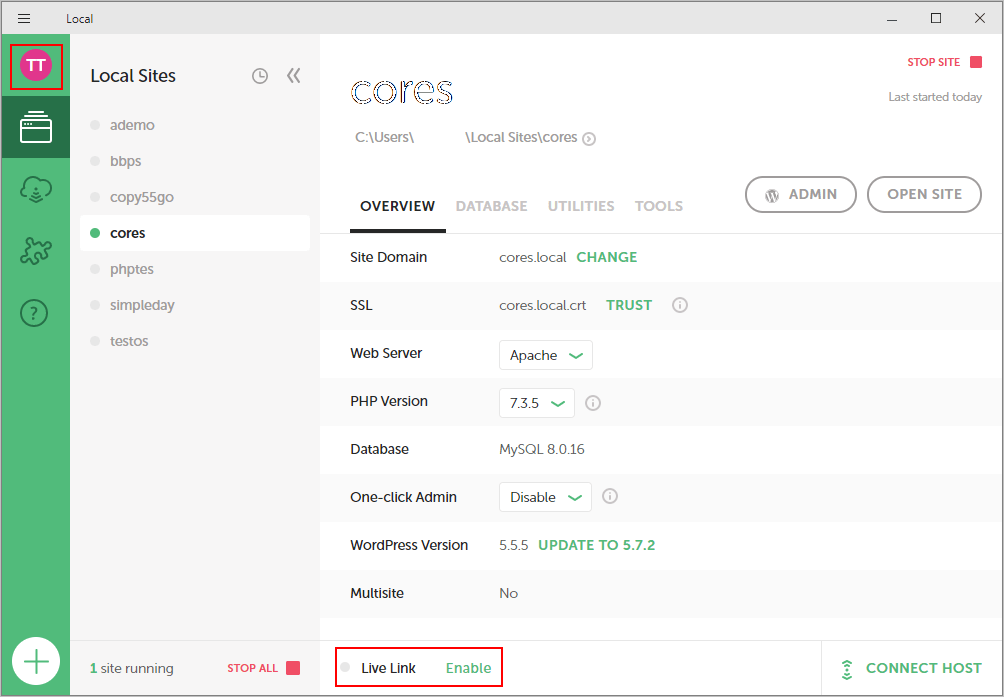The image size is (1004, 697).
Task: Click the STOP SITE label
Action: click(x=934, y=62)
